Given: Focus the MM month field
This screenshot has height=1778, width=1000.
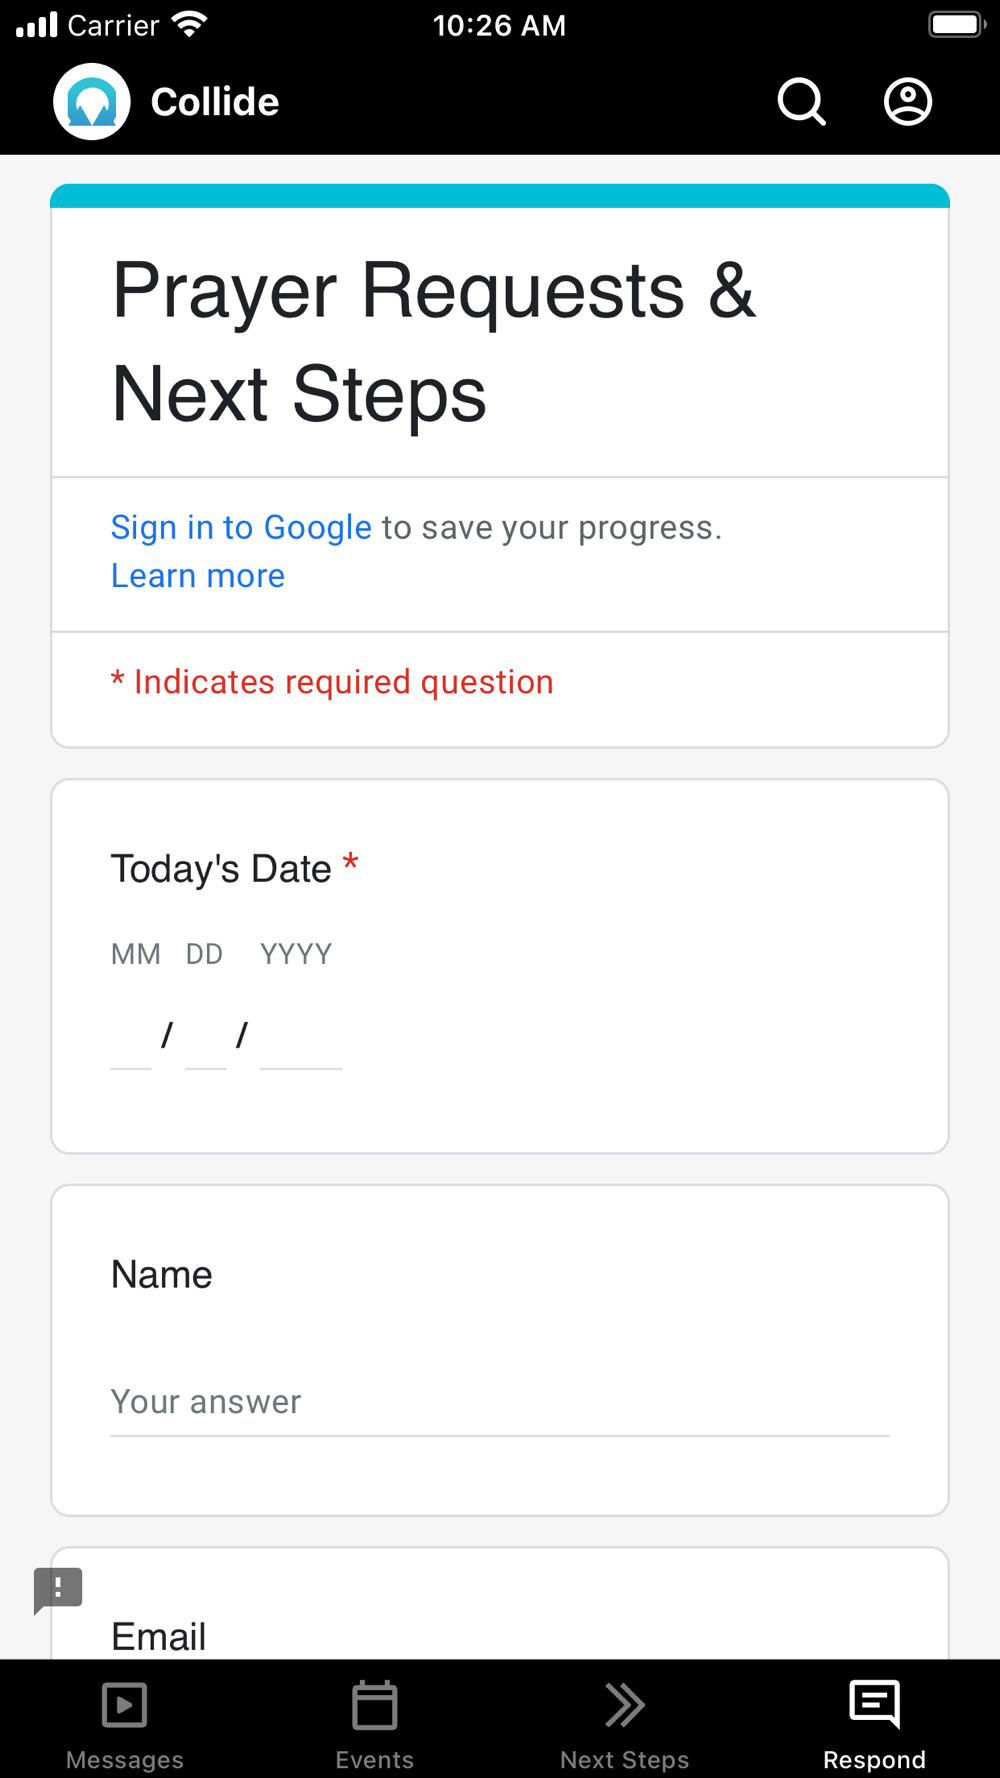Looking at the screenshot, I should [131, 1041].
